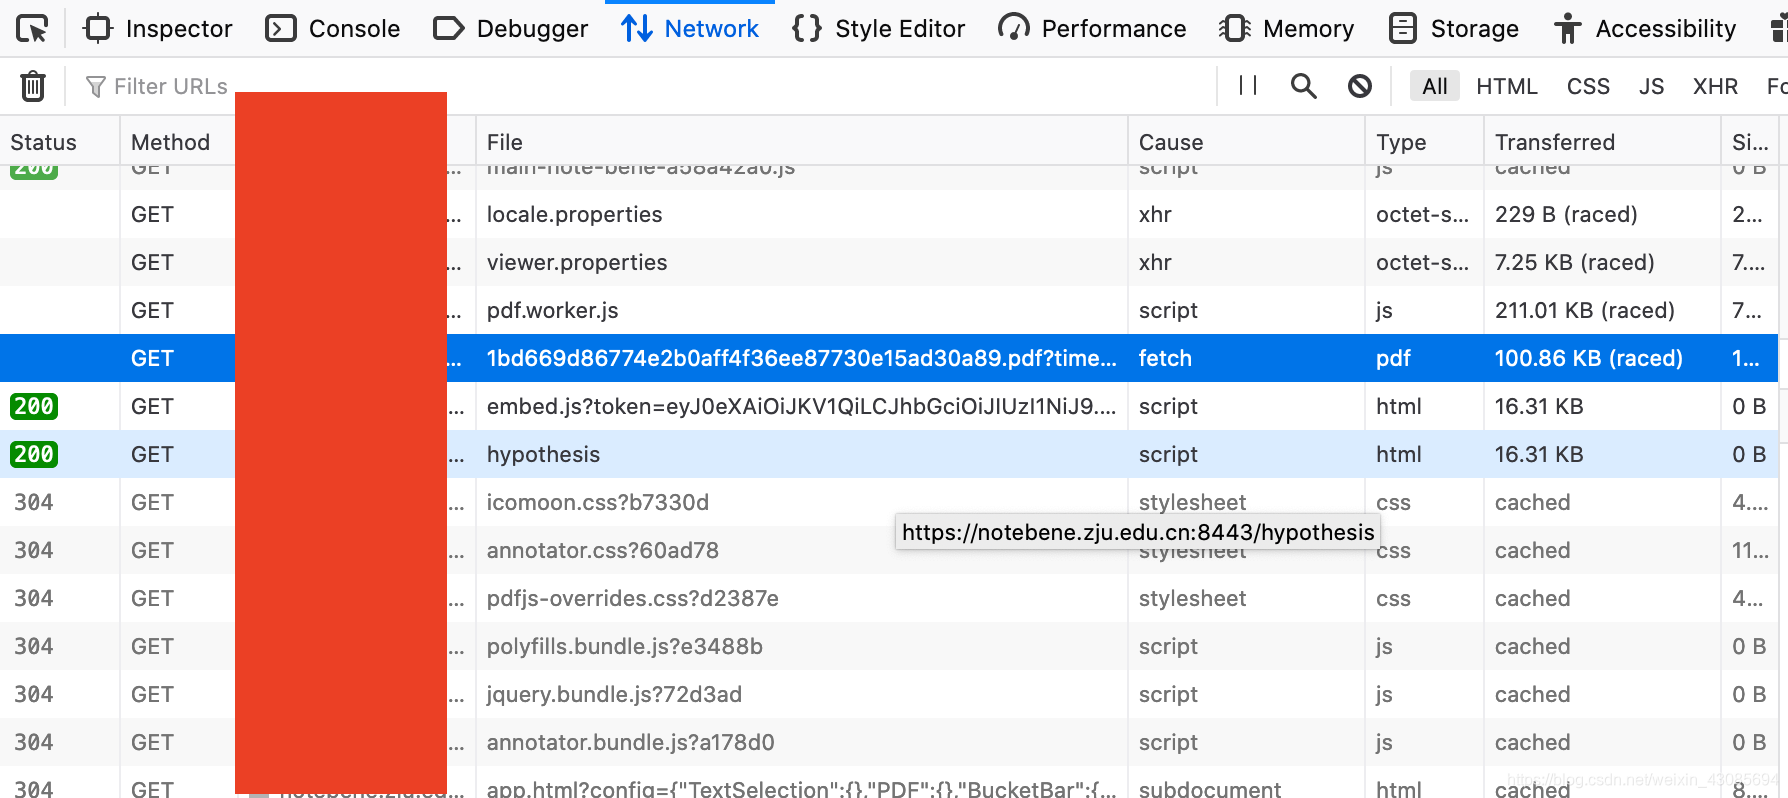Filter requests by CSS
The height and width of the screenshot is (798, 1788).
(x=1588, y=86)
